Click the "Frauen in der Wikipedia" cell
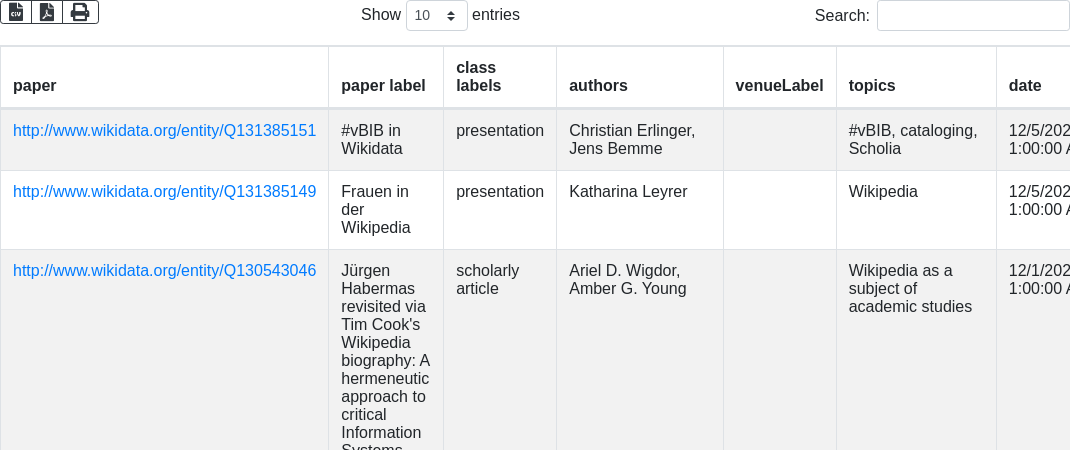 pyautogui.click(x=376, y=209)
